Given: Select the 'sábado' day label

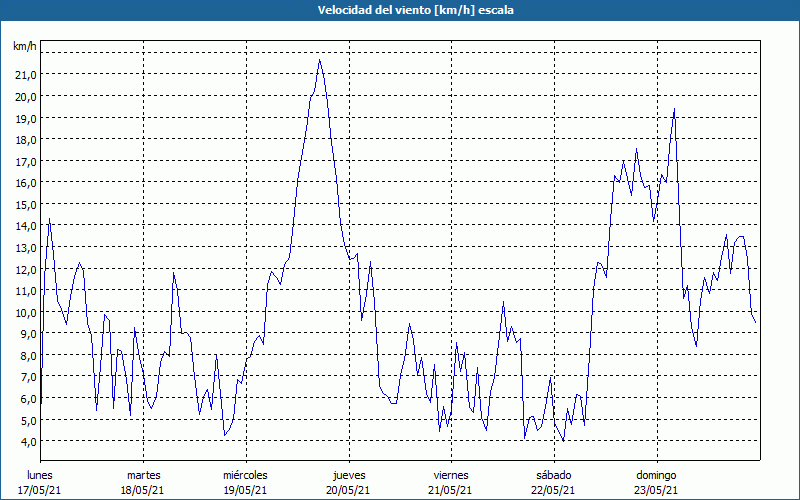Looking at the screenshot, I should [x=554, y=475].
